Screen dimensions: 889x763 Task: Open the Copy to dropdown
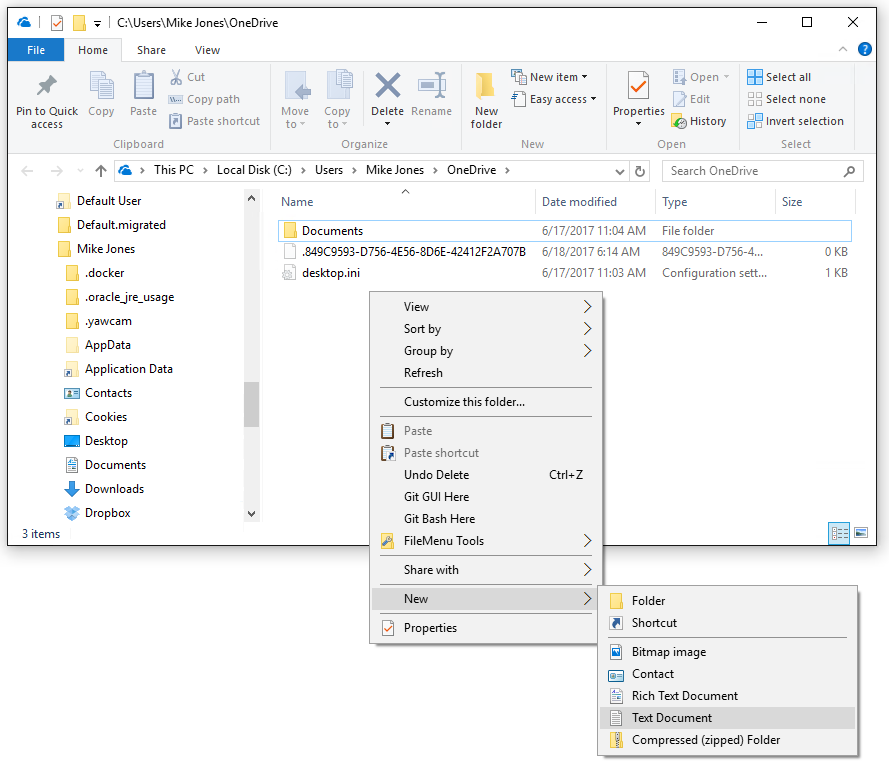click(x=337, y=117)
